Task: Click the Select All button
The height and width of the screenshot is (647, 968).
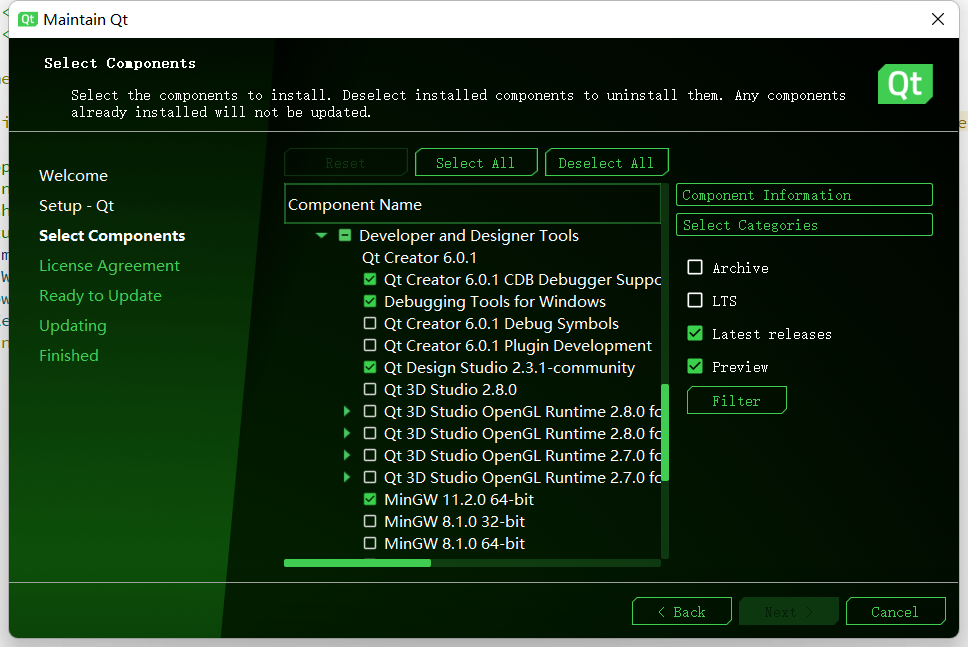Action: [476, 162]
